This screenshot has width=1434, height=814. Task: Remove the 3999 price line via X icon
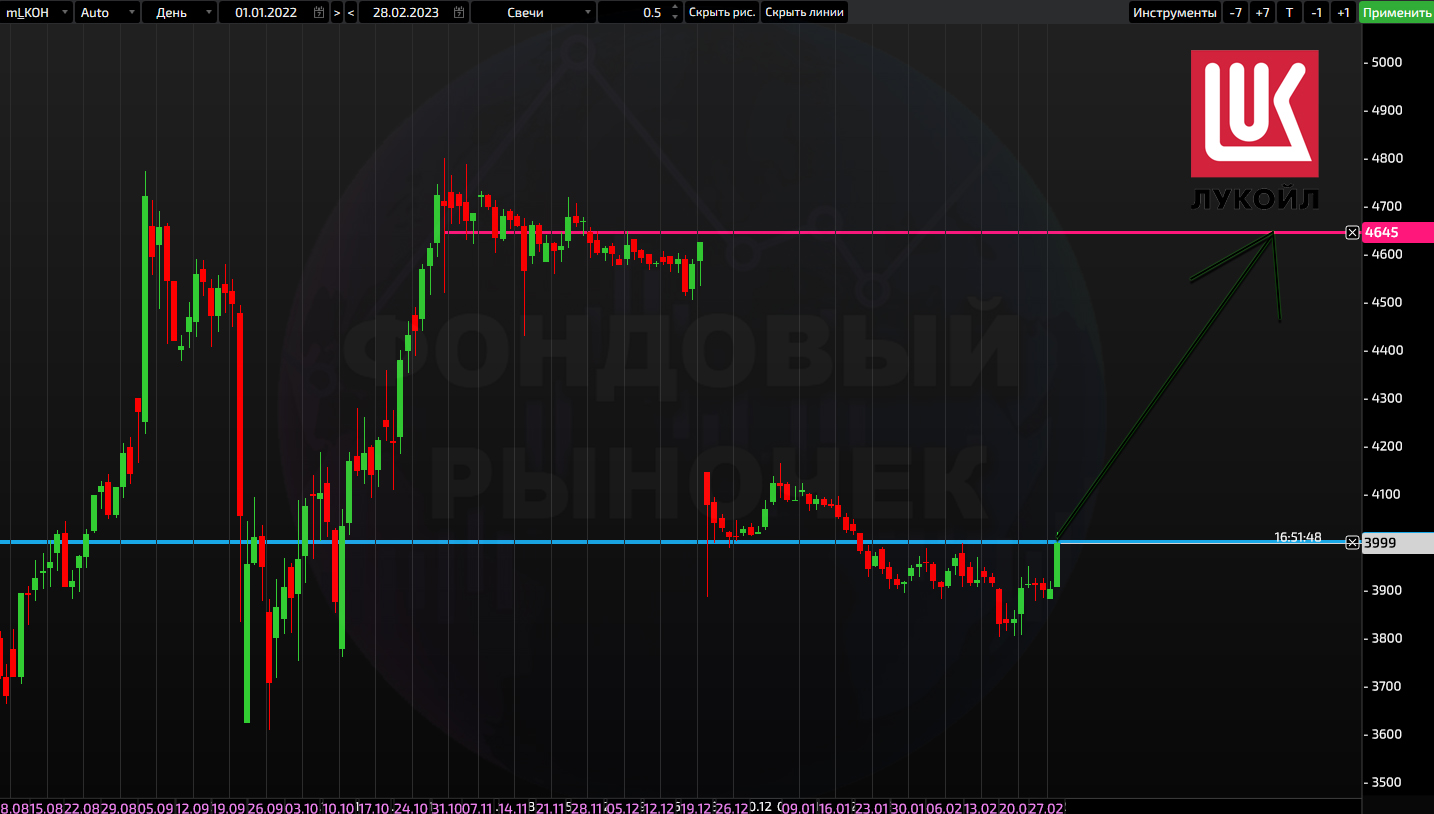[1352, 542]
